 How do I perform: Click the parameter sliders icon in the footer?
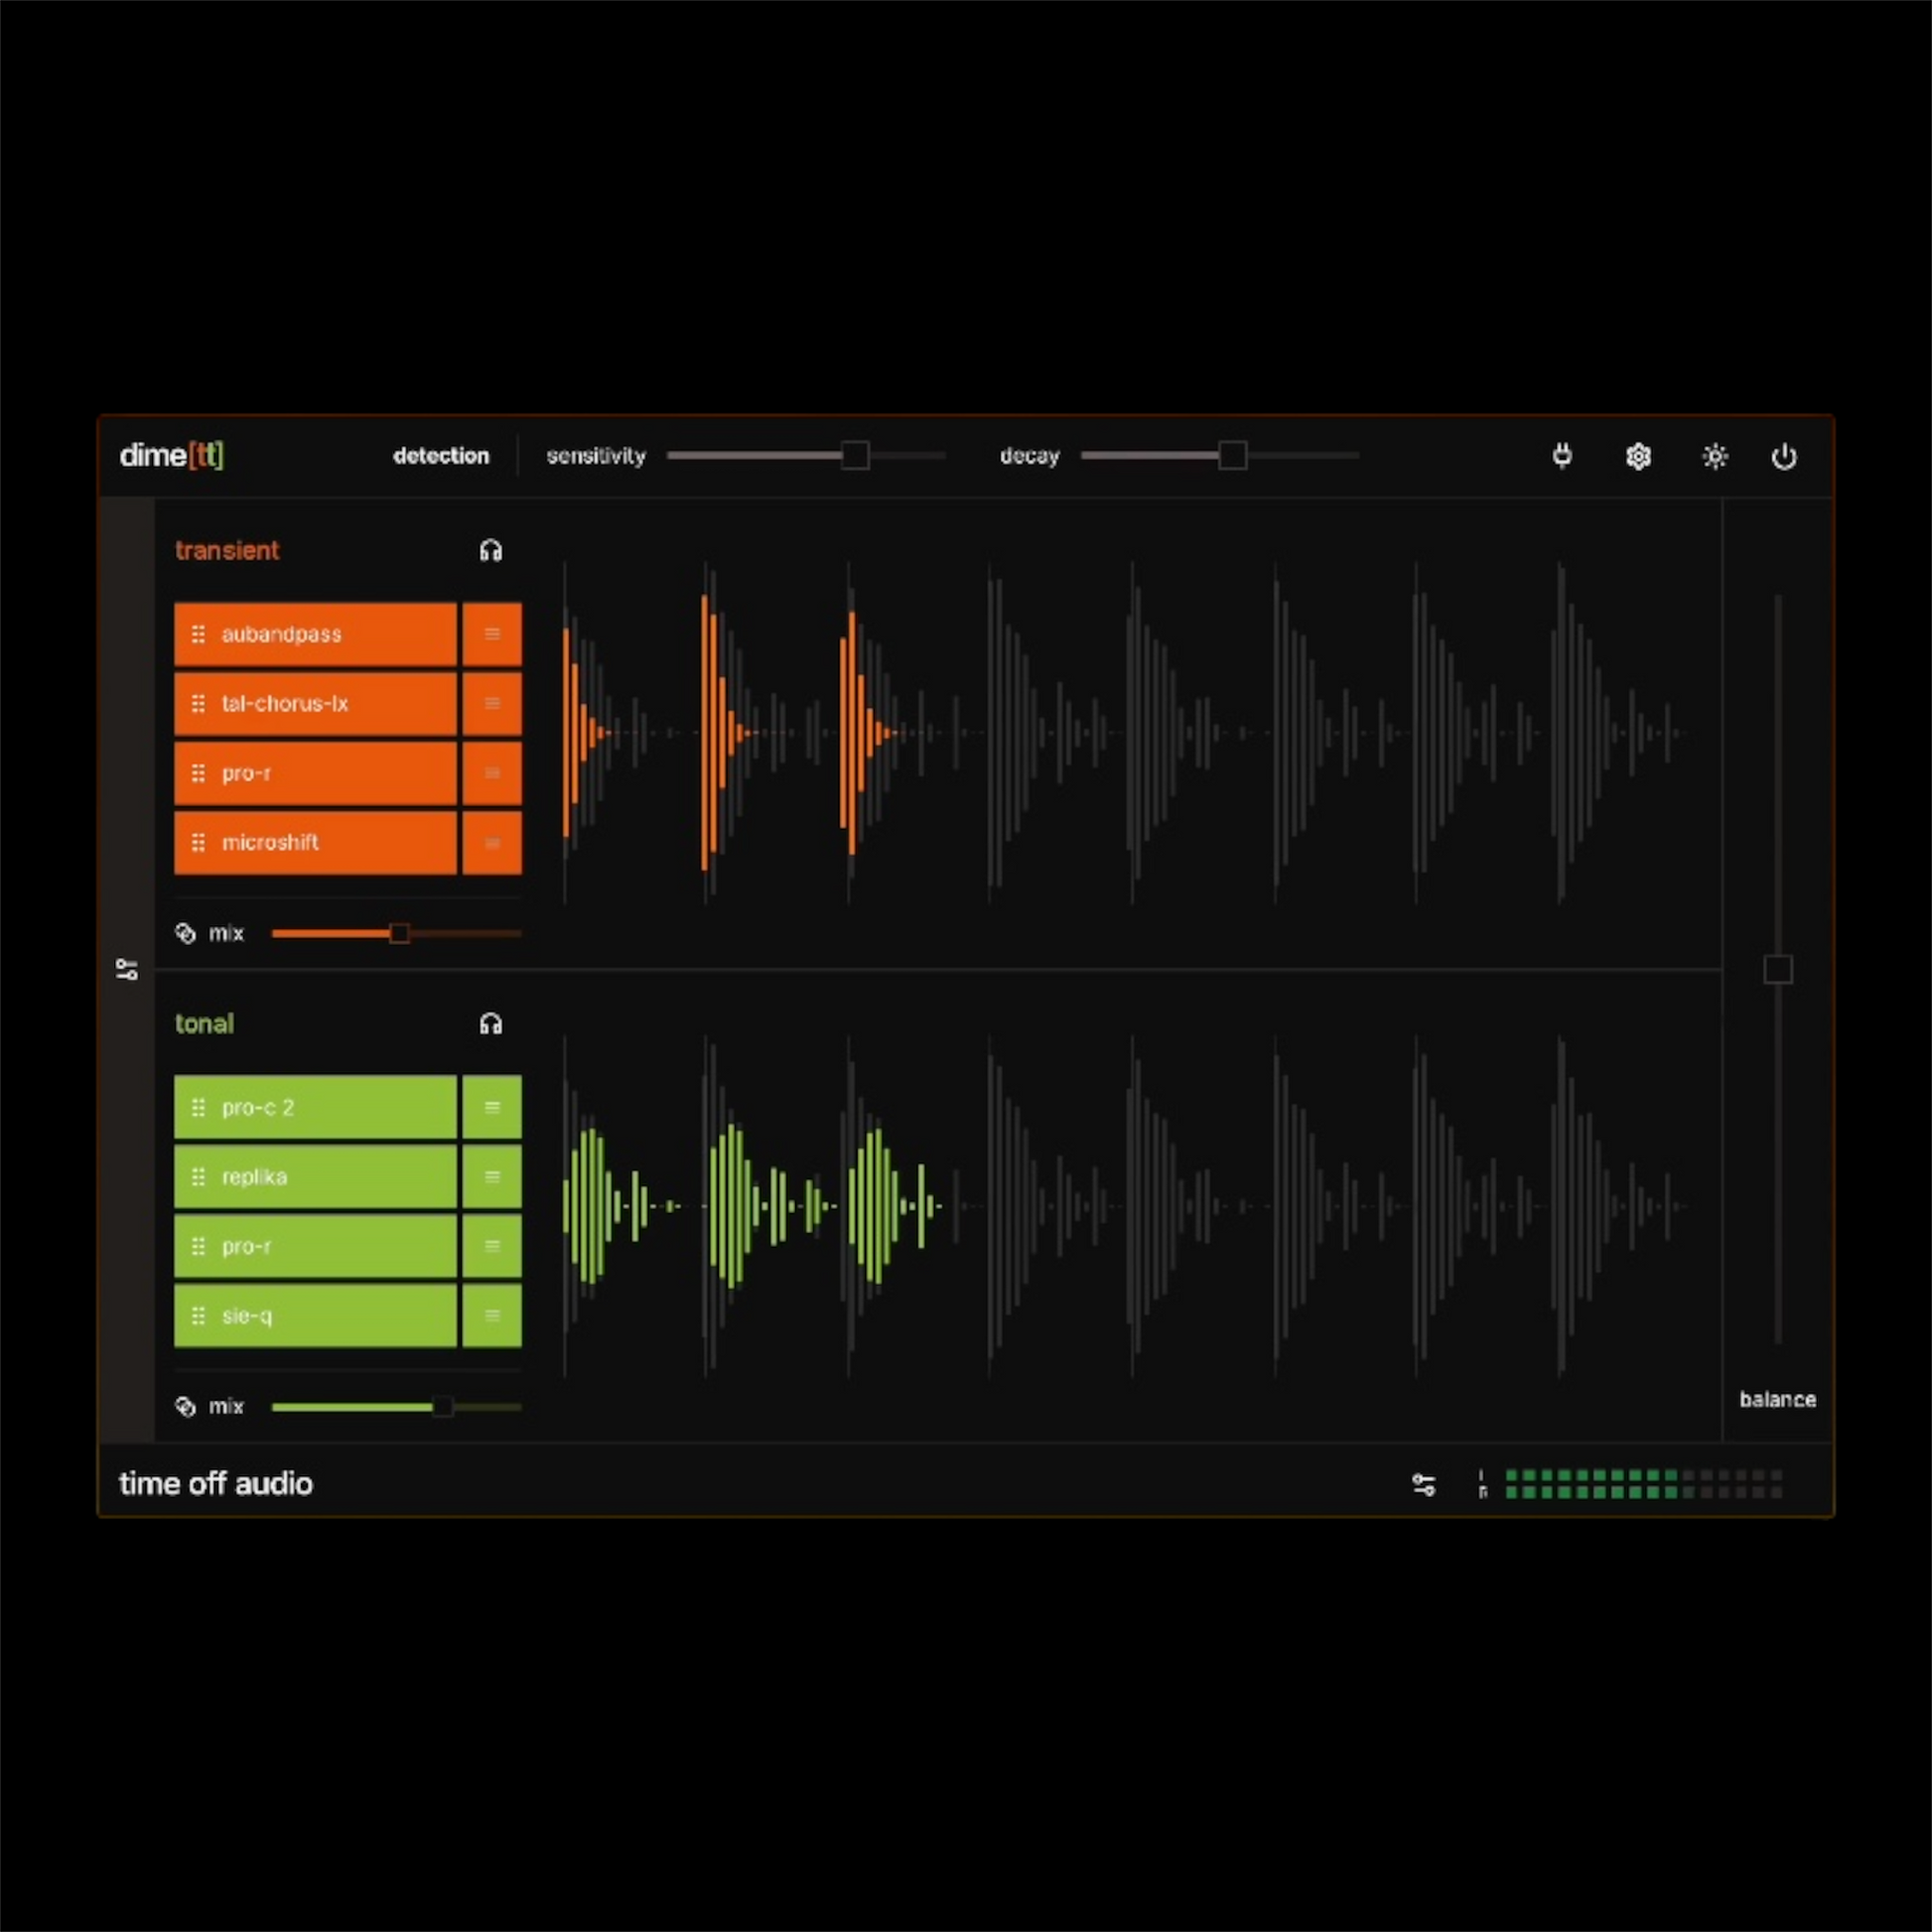(1424, 1484)
